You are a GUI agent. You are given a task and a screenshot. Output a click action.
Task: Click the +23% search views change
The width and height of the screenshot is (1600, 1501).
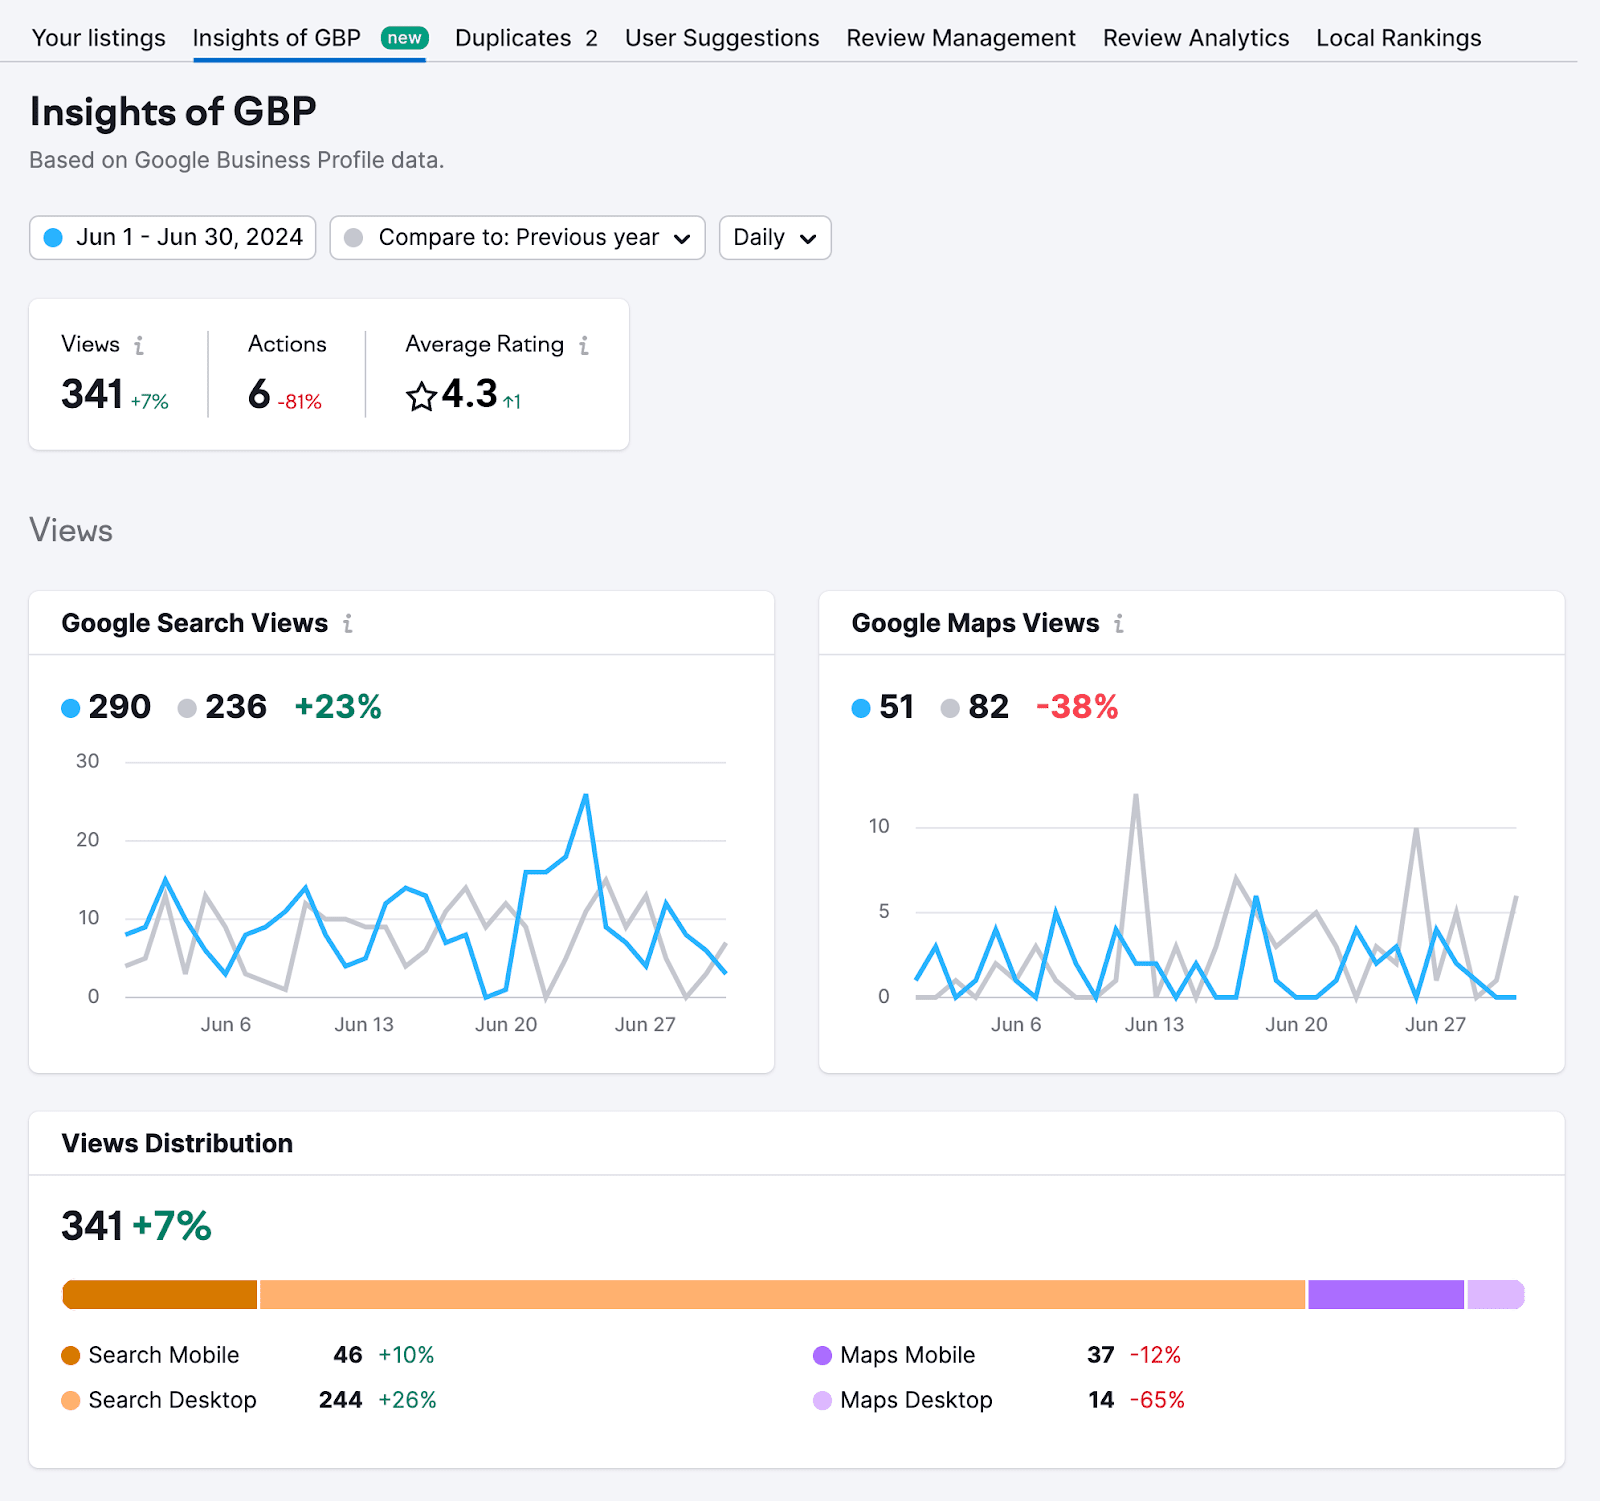(338, 707)
